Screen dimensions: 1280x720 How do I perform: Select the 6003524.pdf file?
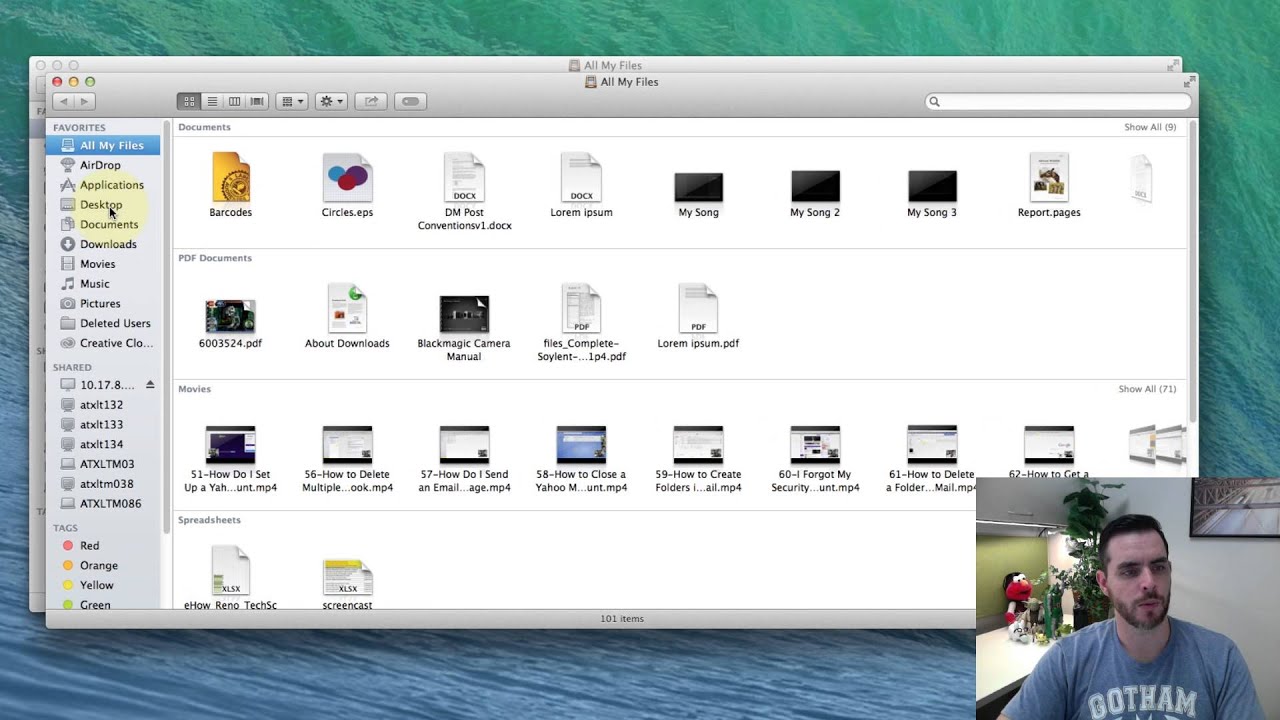click(230, 316)
